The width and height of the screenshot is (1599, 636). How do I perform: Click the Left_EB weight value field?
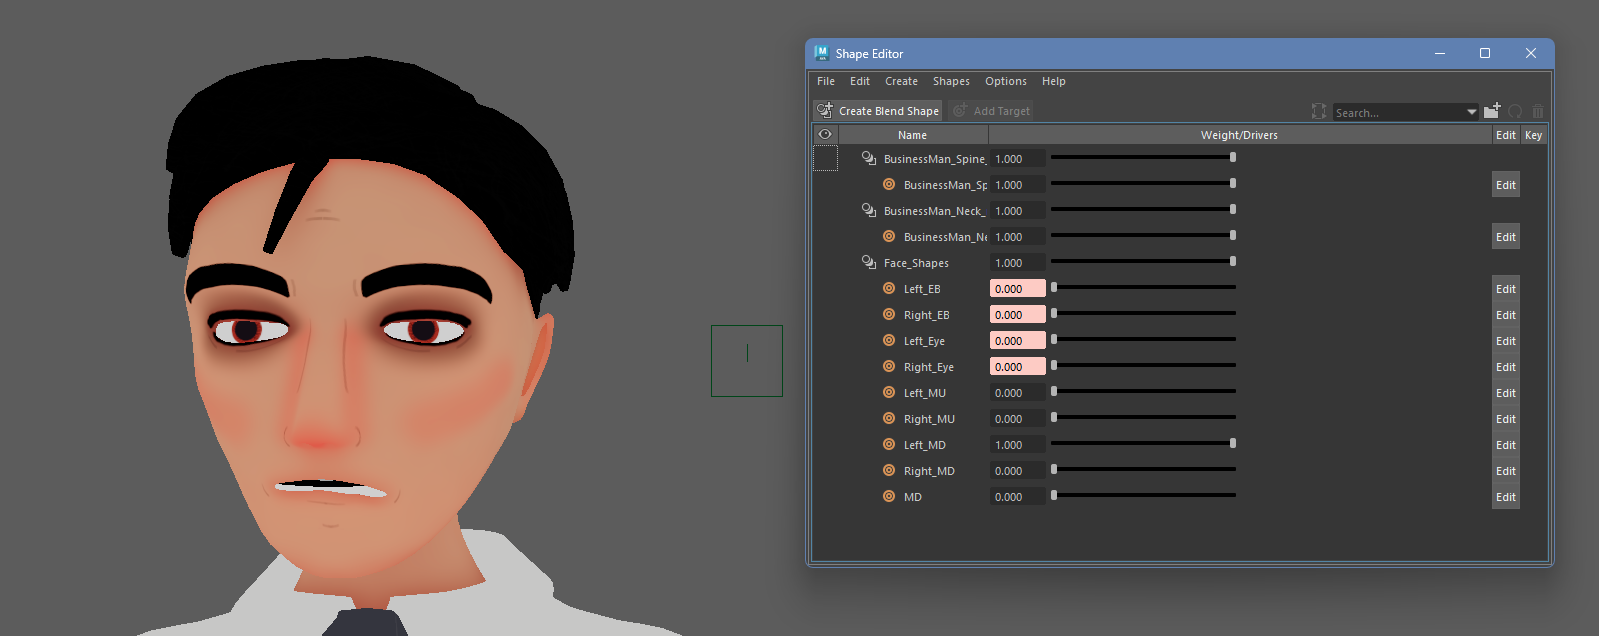pos(1018,288)
